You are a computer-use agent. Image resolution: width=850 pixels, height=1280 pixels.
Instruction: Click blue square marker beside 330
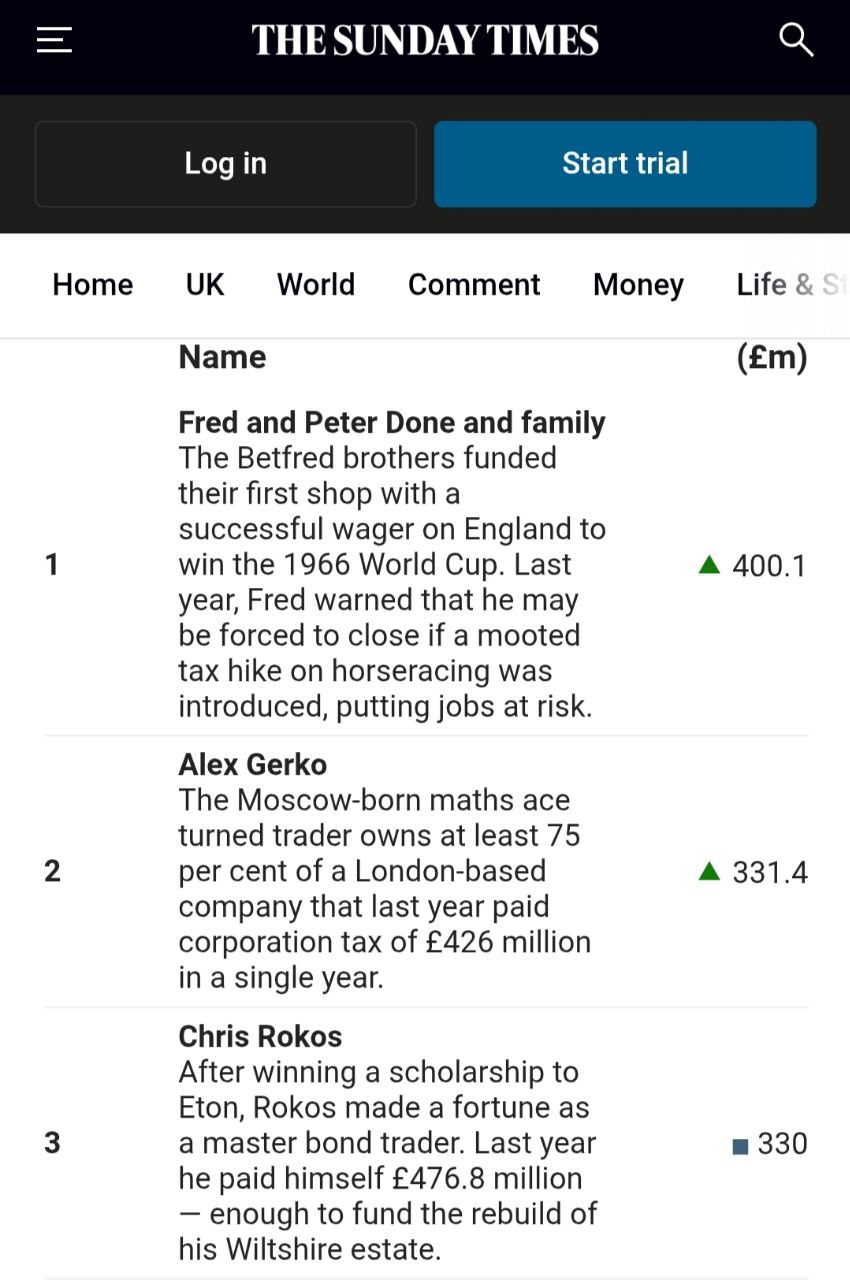point(740,1145)
